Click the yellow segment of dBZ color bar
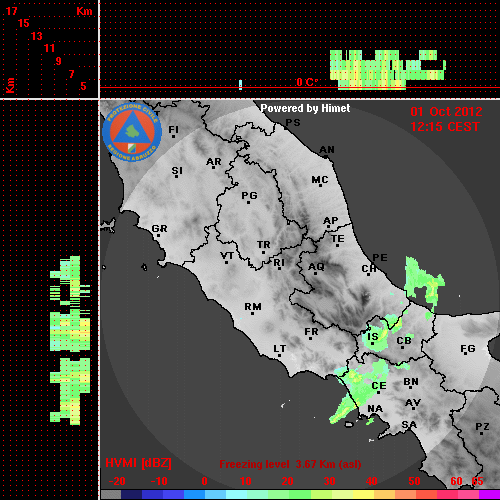 coord(363,494)
